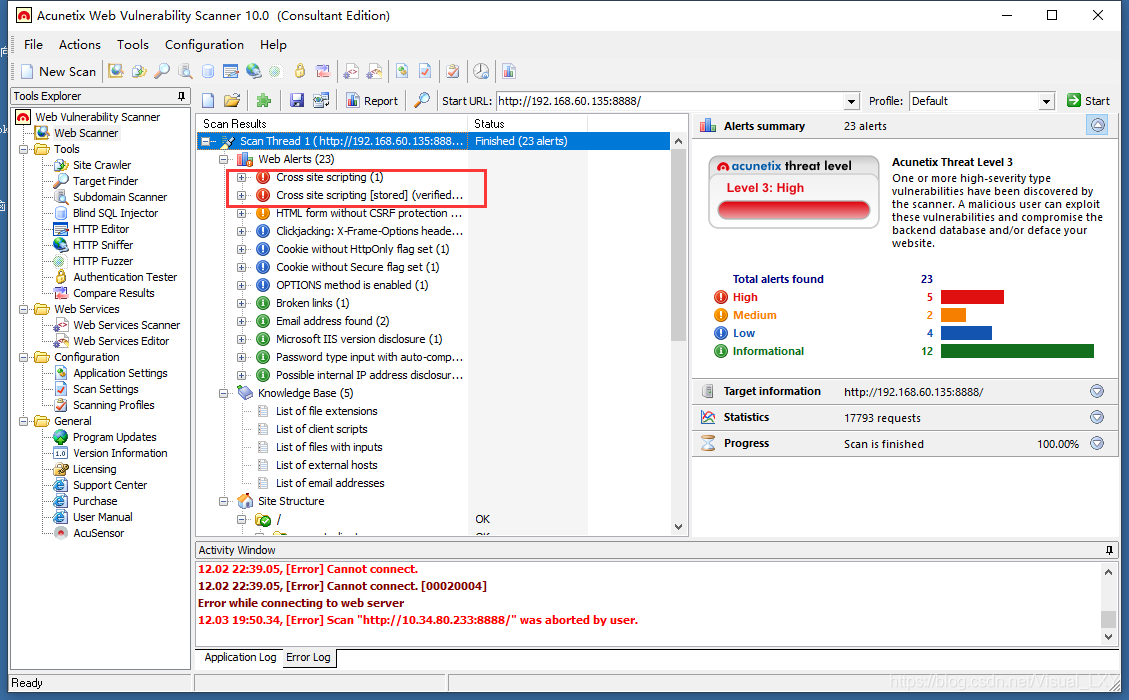Switch to the Application Log tab
Viewport: 1129px width, 700px height.
point(240,657)
